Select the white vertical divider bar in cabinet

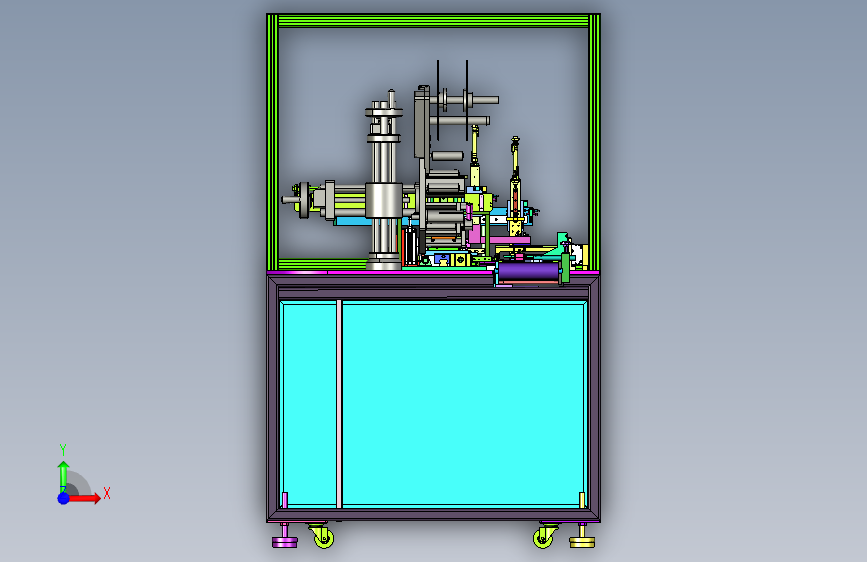pos(340,404)
